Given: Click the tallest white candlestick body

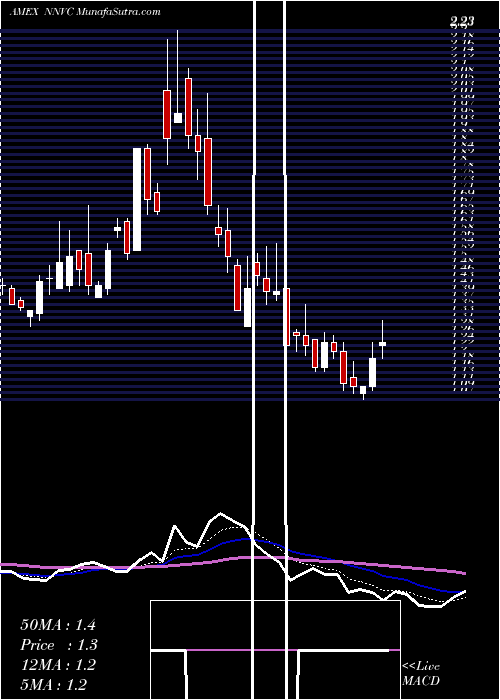Looking at the screenshot, I should [137, 200].
